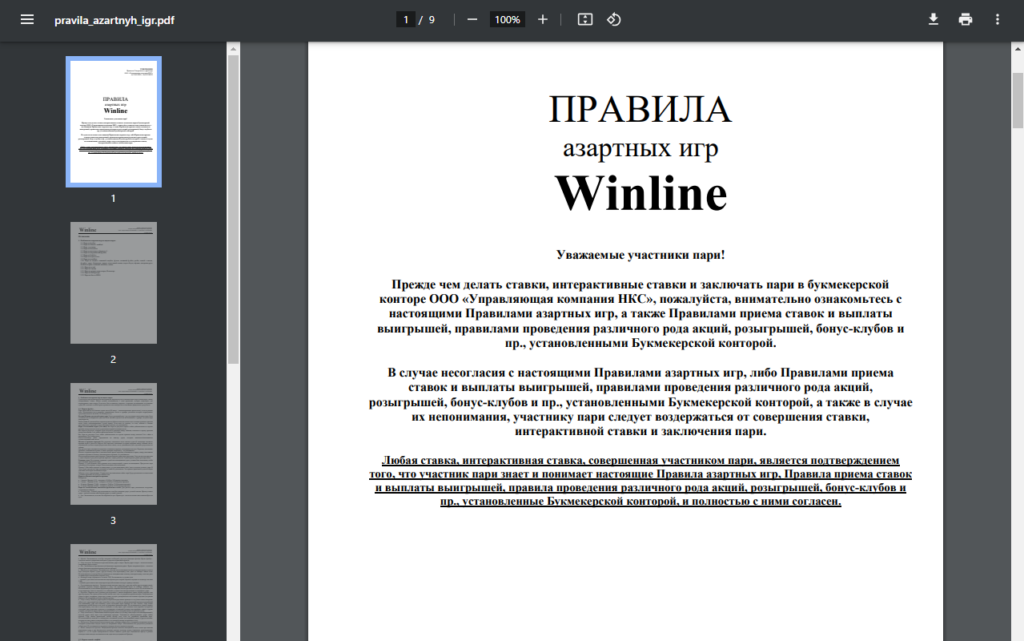1024x641 pixels.
Task: Download the PDF file
Action: (934, 20)
